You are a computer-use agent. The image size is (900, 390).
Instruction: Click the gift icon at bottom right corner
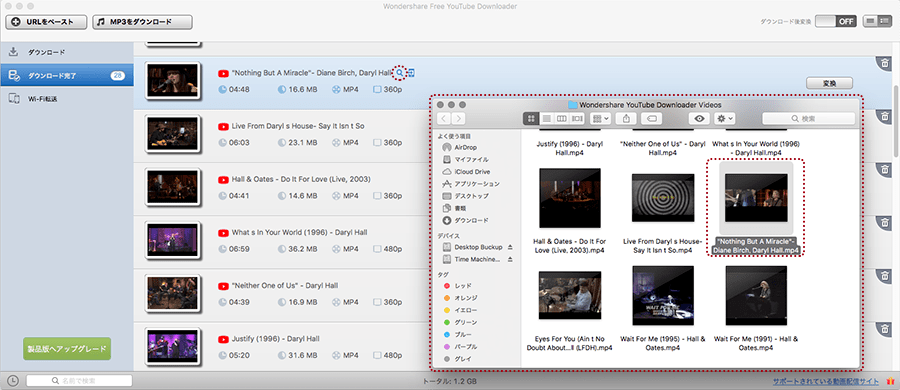[x=890, y=380]
